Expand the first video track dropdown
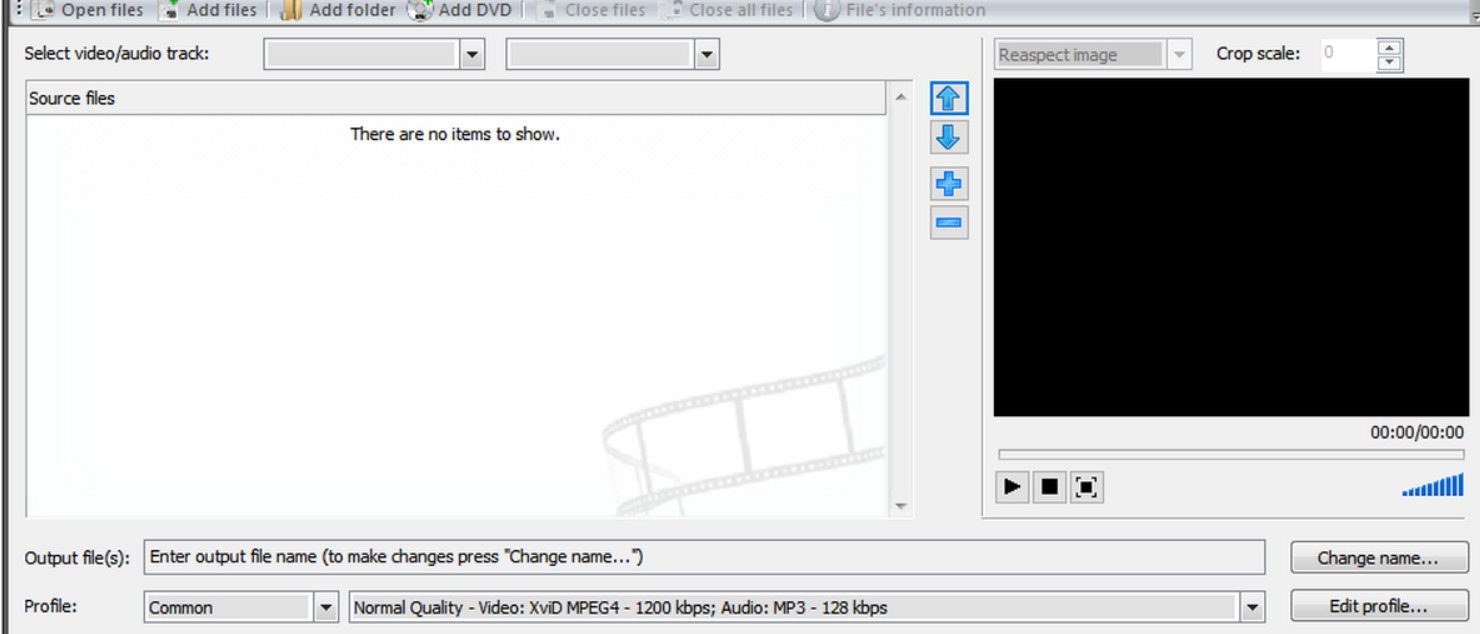Screen dimensions: 1480x634 point(473,55)
